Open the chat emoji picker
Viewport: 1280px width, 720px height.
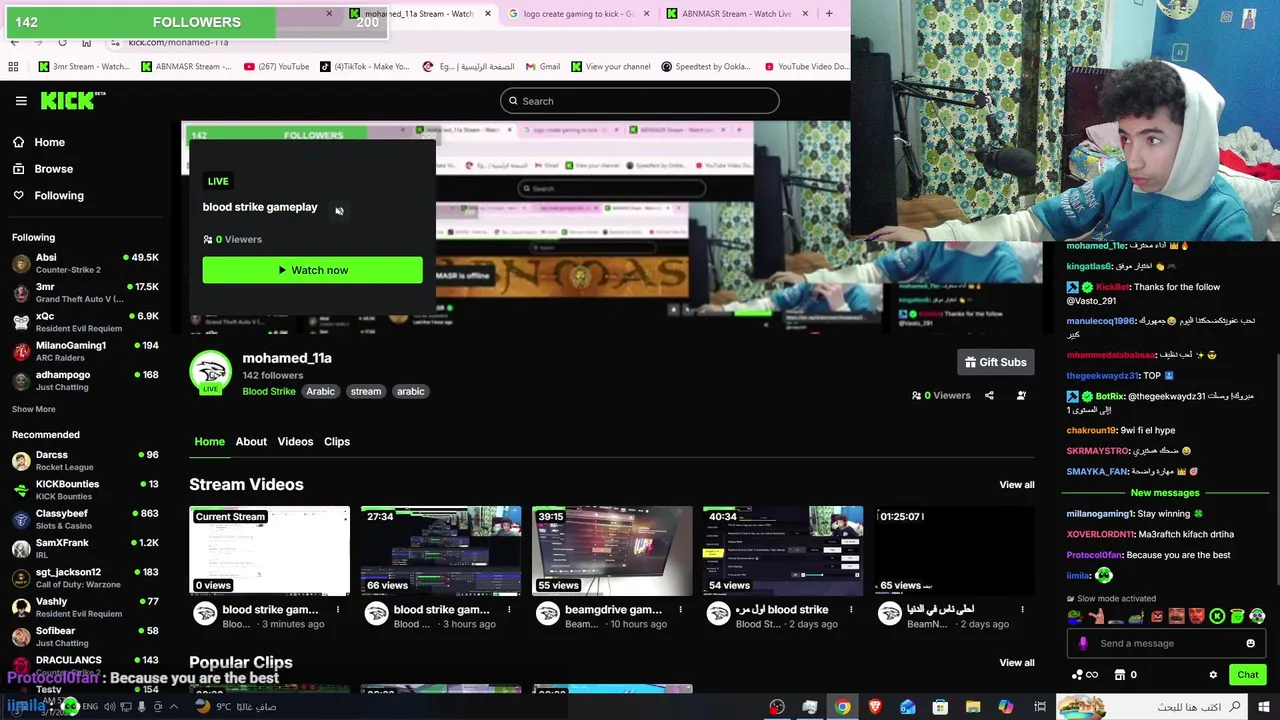coord(1250,644)
